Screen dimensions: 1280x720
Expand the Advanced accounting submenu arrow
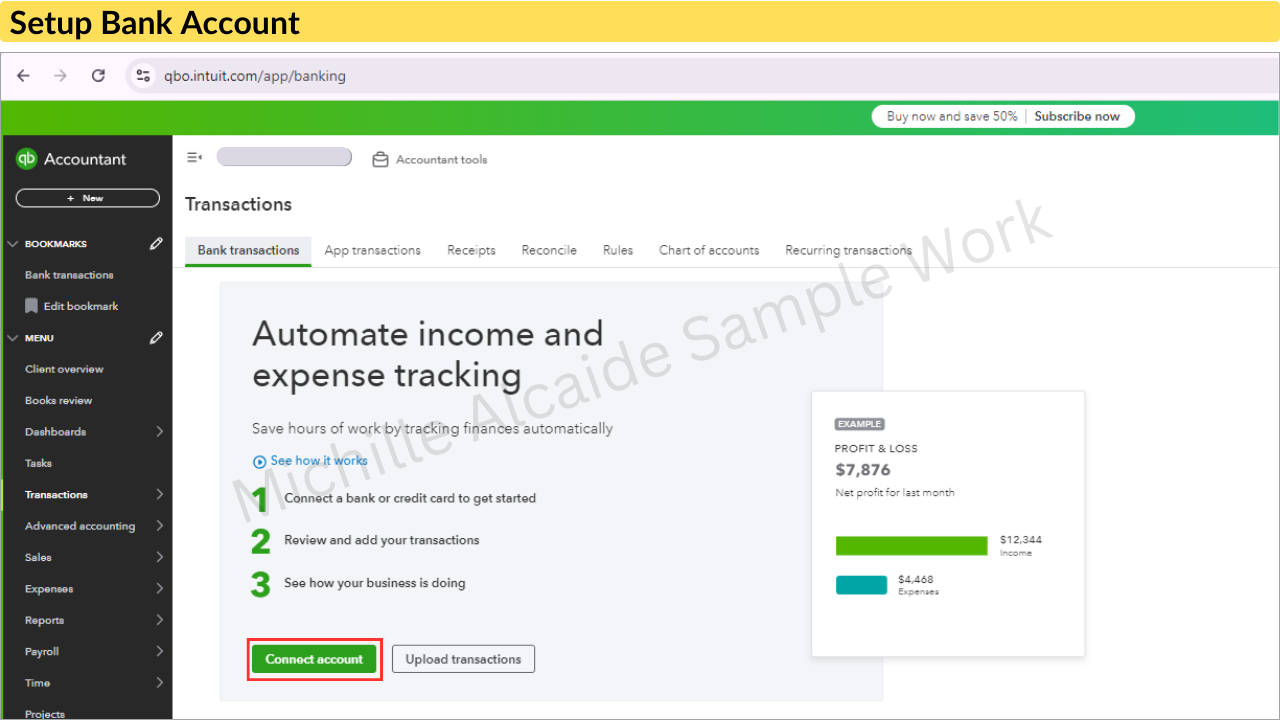(159, 526)
